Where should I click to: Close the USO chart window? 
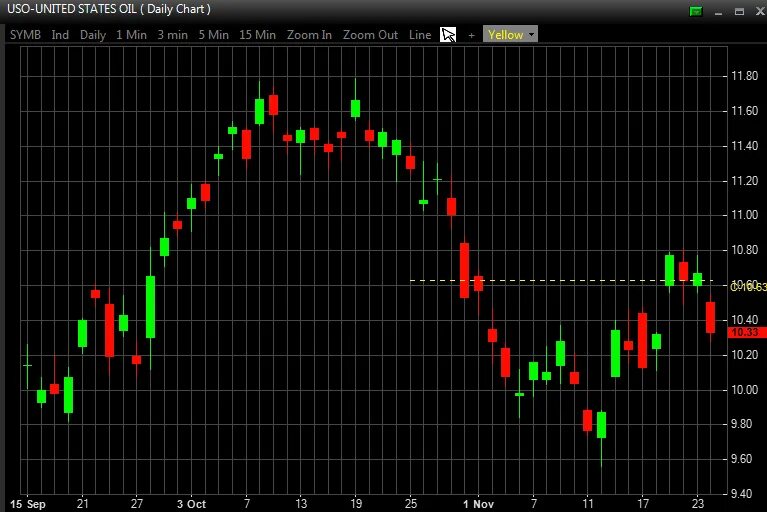point(760,11)
